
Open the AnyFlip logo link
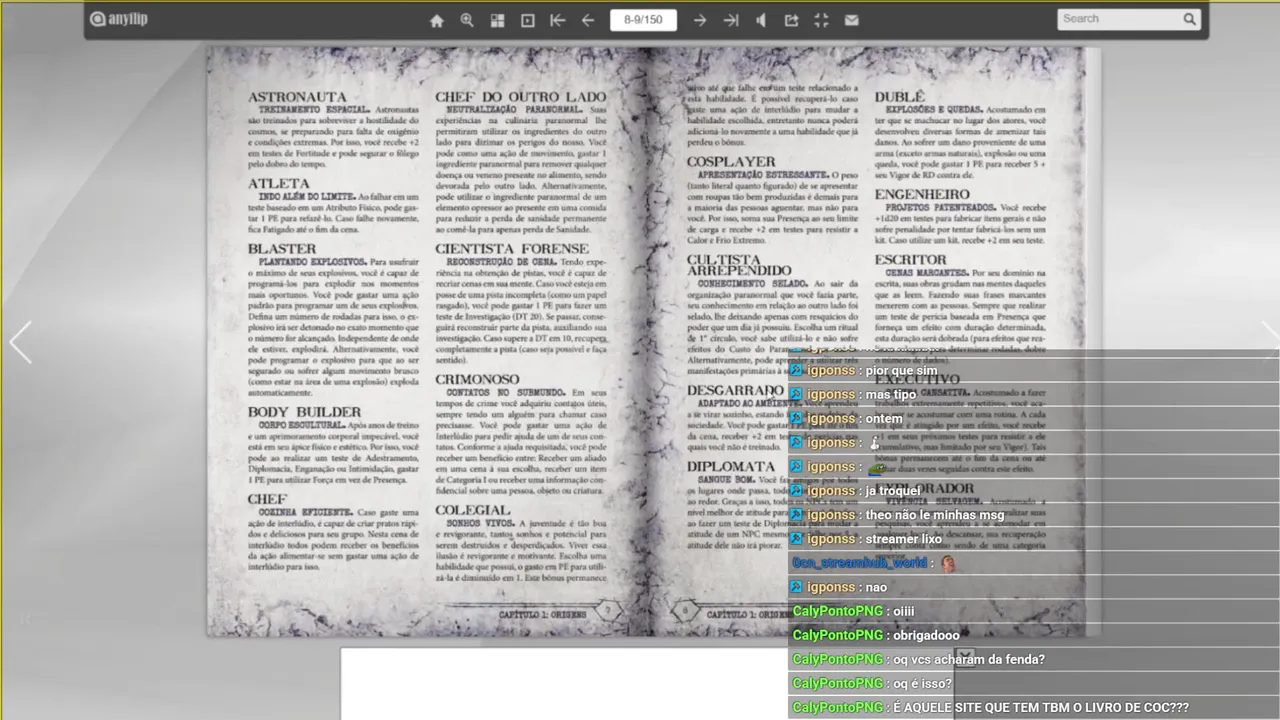118,19
